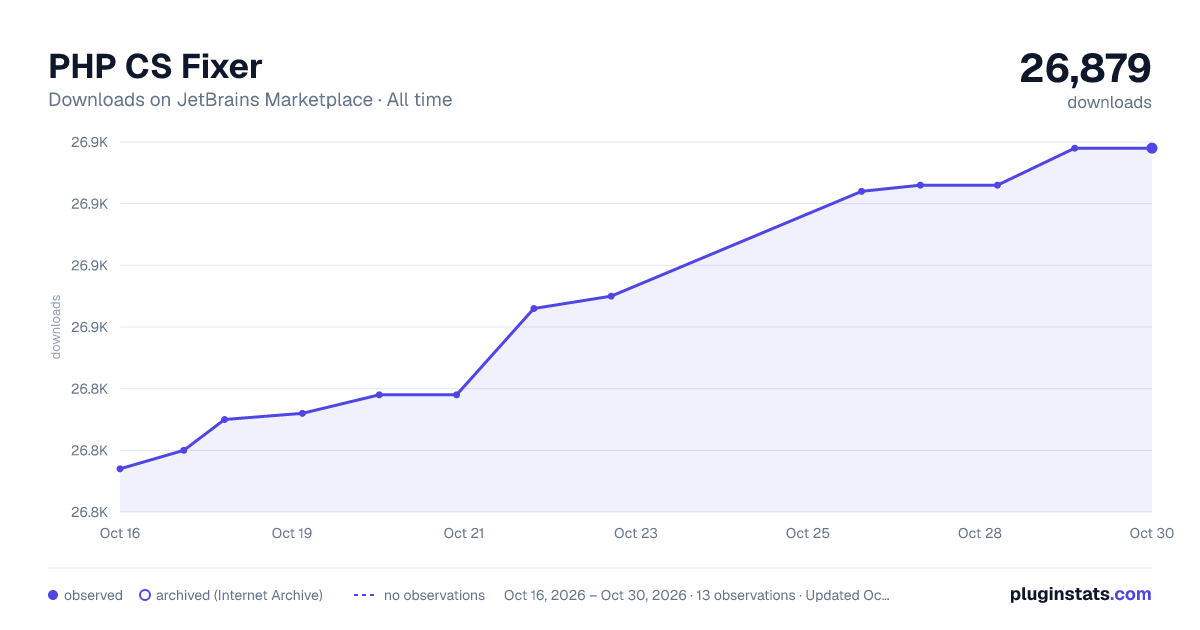Click the 26,879 total downloads figure

[1085, 68]
